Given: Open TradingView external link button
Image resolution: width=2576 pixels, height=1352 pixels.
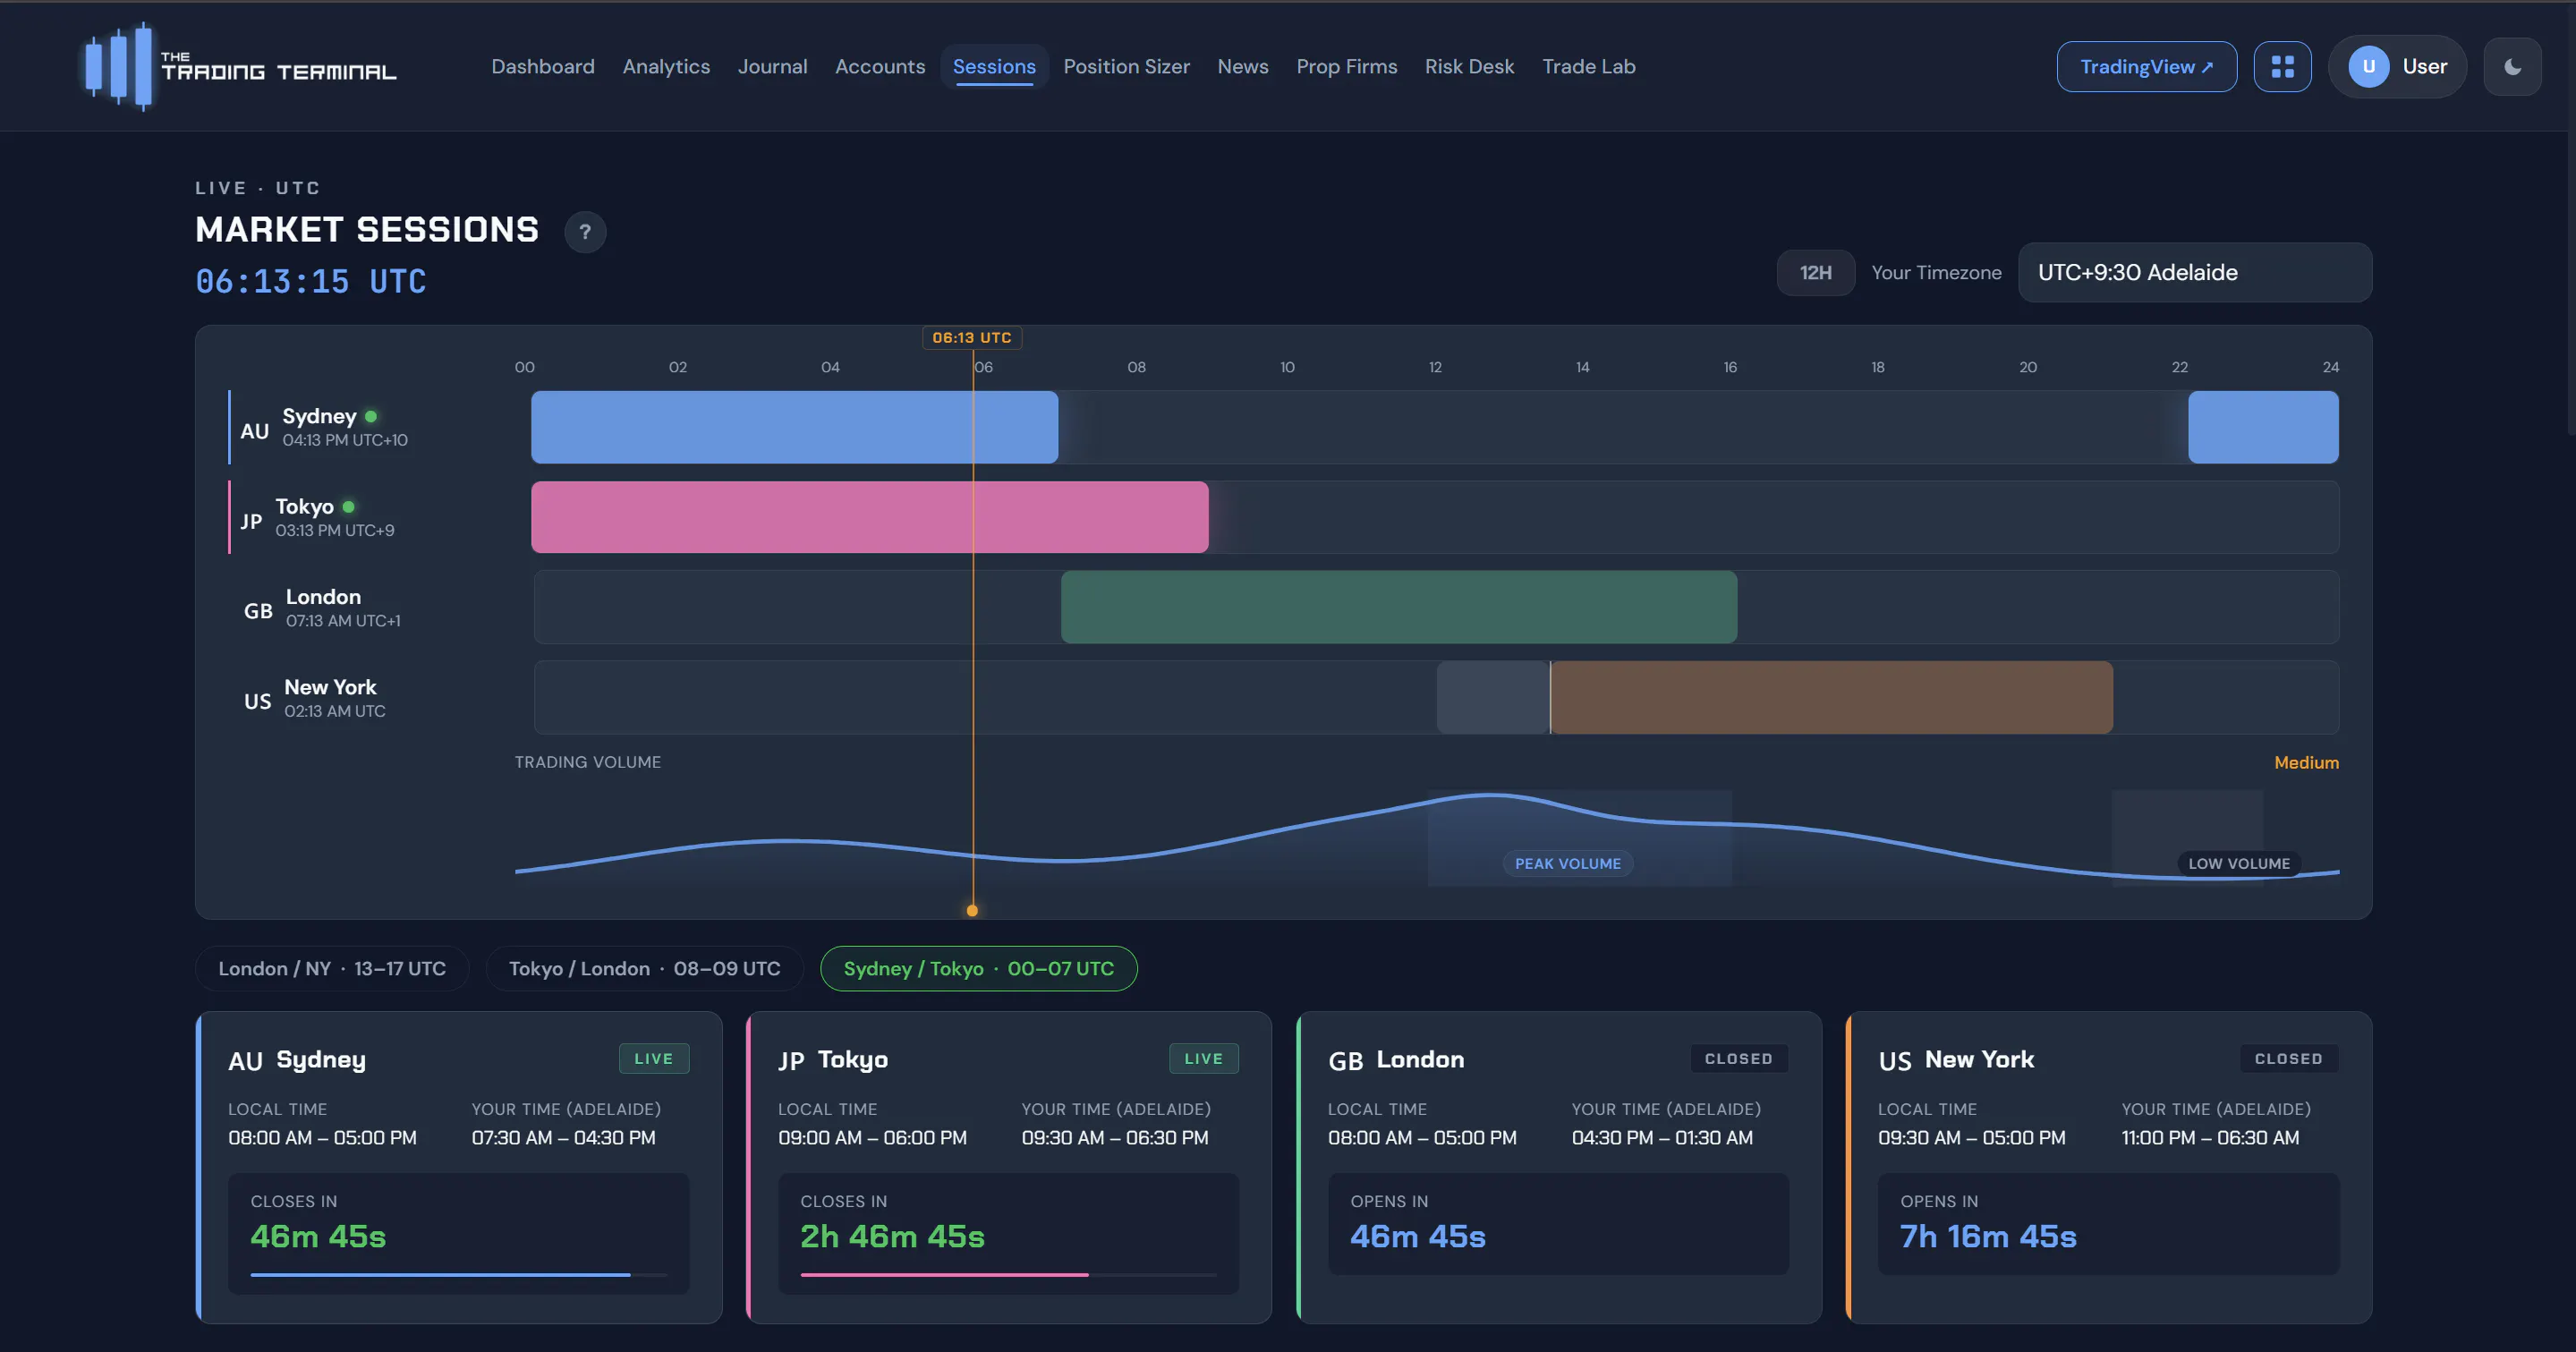Looking at the screenshot, I should point(2146,66).
